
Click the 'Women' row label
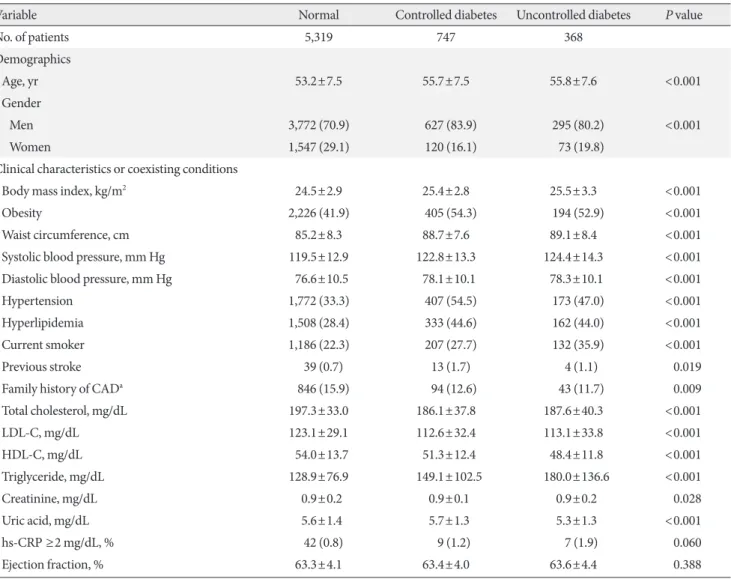pyautogui.click(x=30, y=147)
